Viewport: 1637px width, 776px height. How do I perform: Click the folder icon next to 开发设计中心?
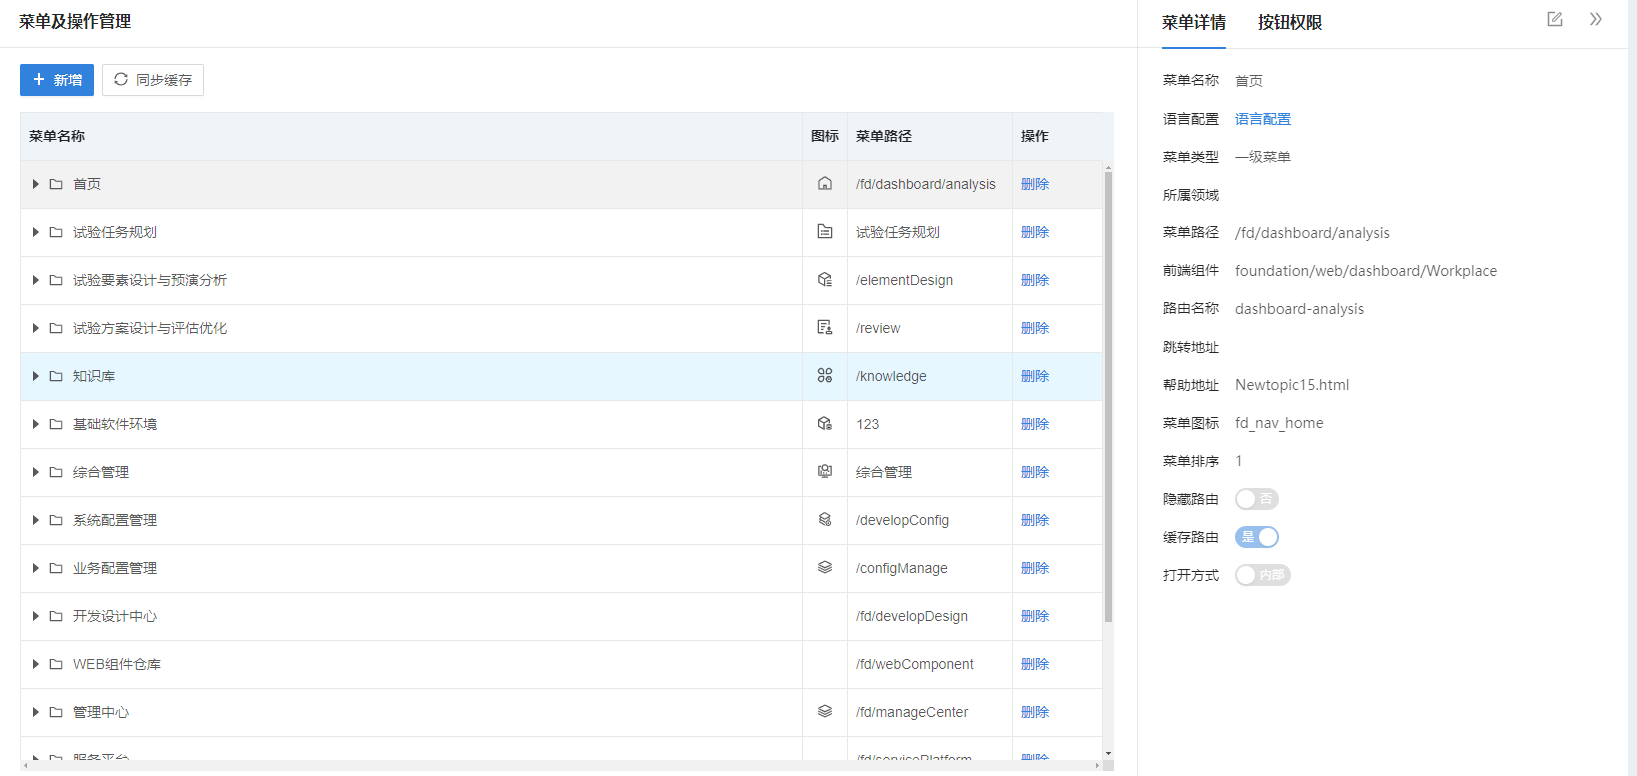click(x=56, y=616)
